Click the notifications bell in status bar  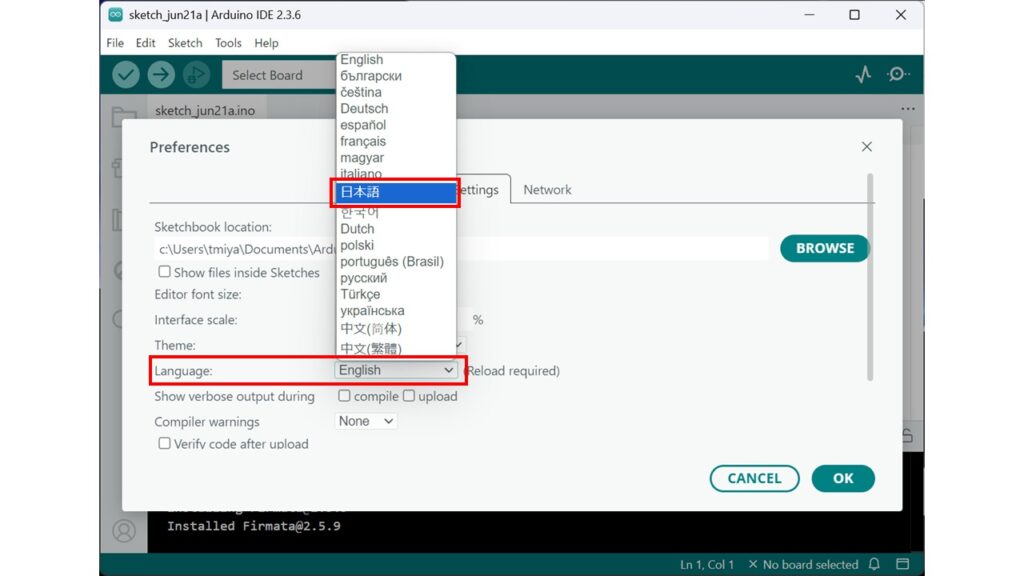click(874, 564)
